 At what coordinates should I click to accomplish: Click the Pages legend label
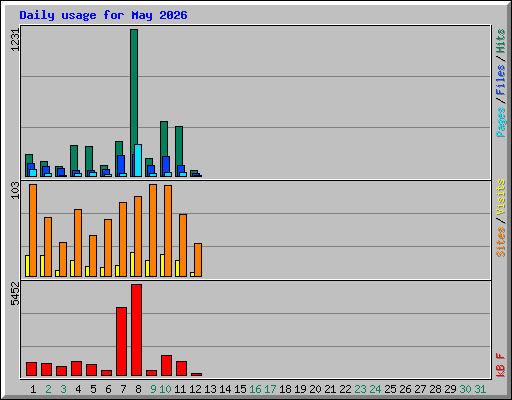[501, 122]
